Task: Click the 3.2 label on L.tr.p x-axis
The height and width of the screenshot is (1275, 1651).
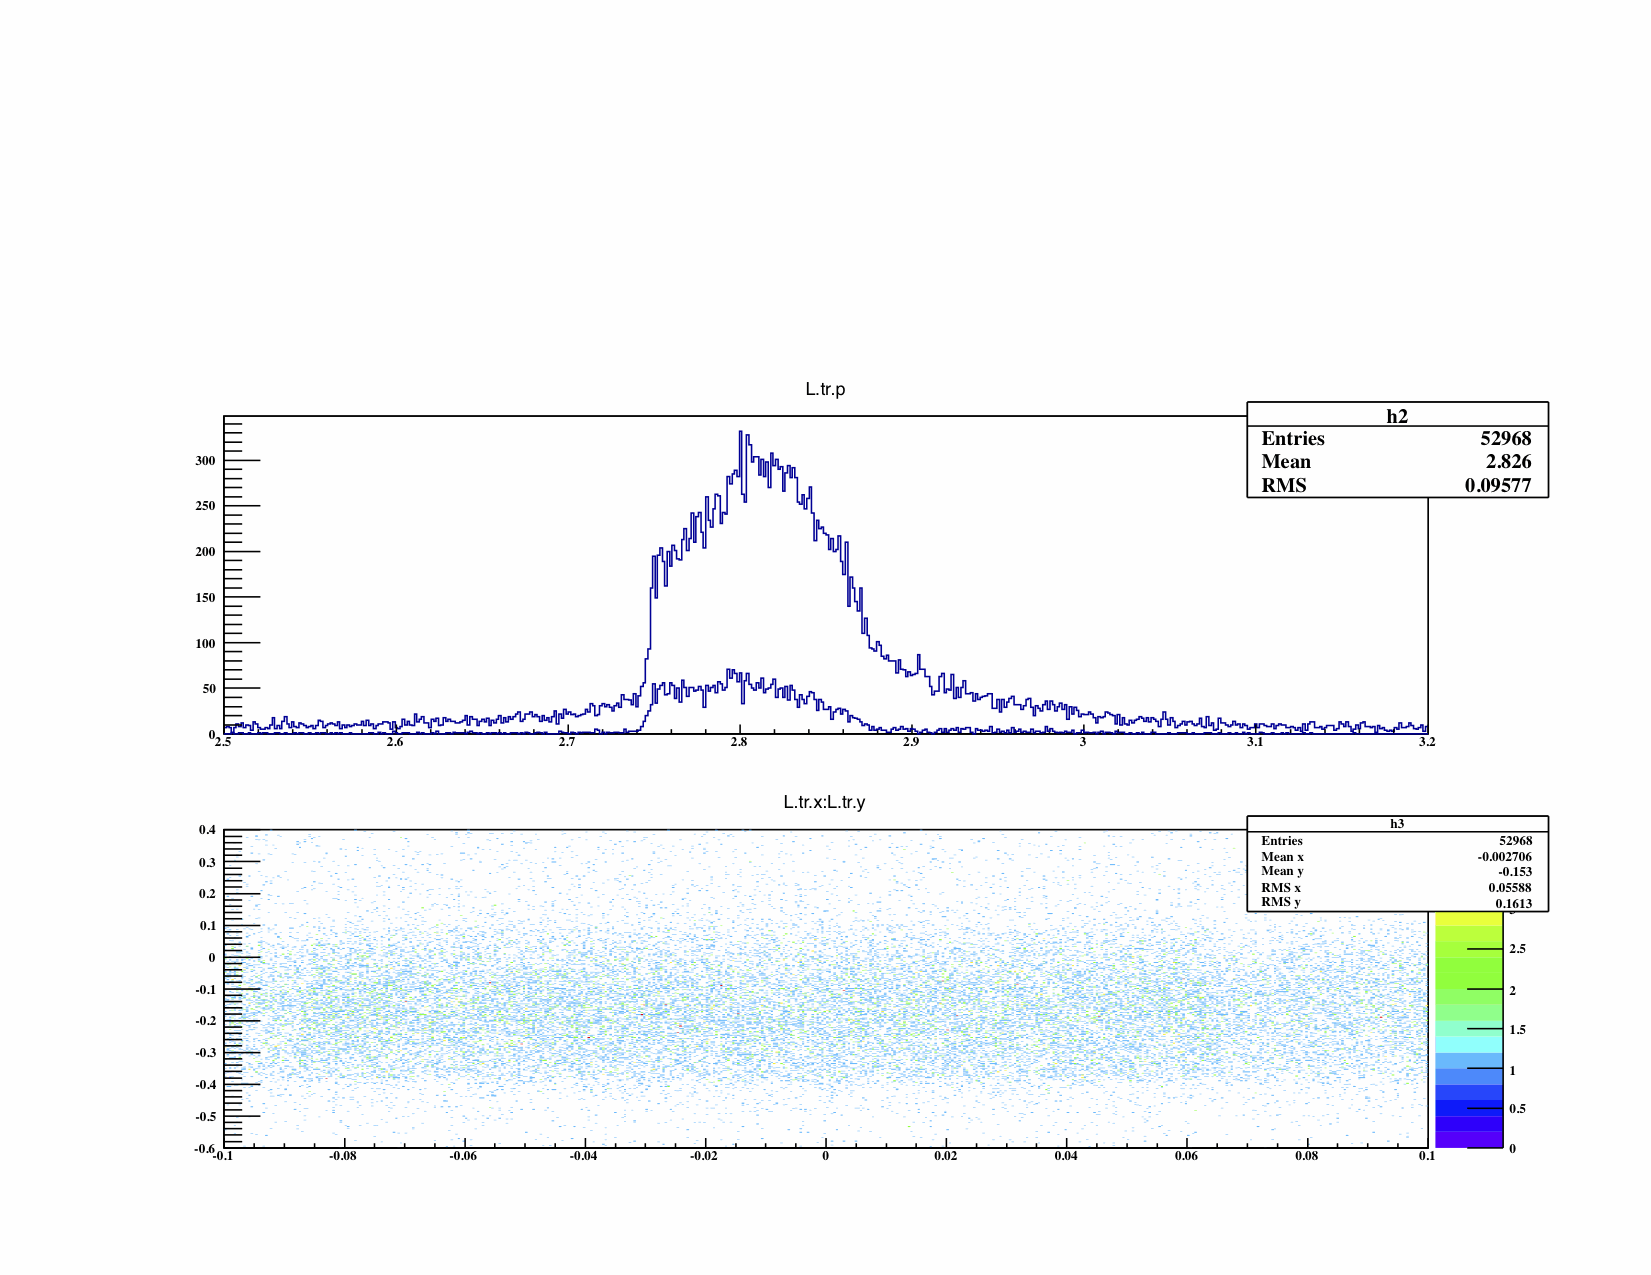Action: point(1427,742)
